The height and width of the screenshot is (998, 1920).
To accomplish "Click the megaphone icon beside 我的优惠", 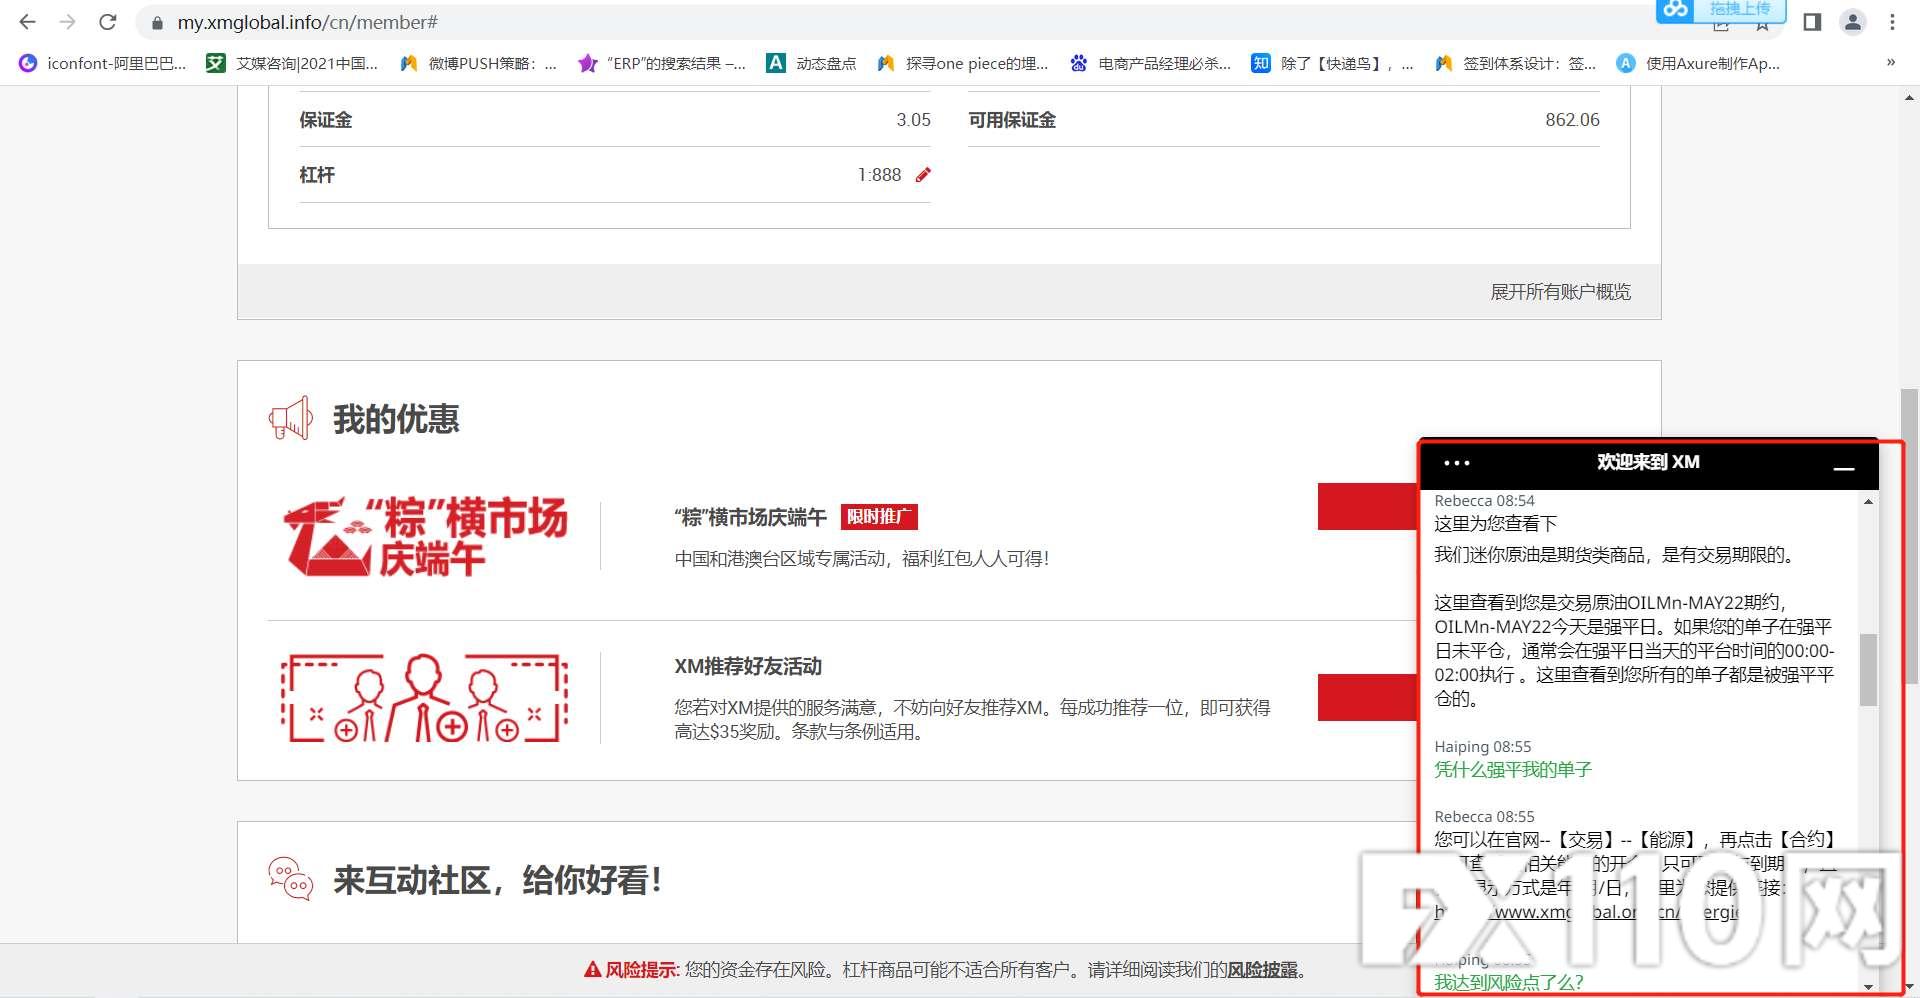I will [x=291, y=418].
